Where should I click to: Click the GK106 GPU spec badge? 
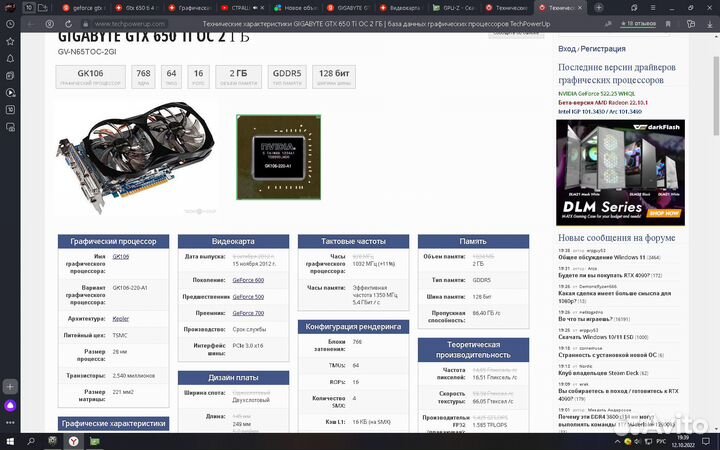[x=90, y=77]
